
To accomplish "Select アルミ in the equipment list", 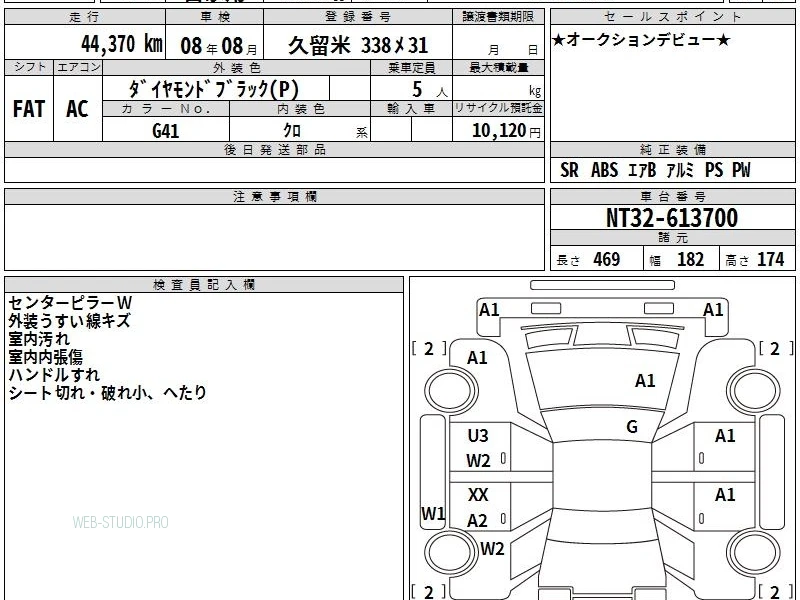I will 680,170.
